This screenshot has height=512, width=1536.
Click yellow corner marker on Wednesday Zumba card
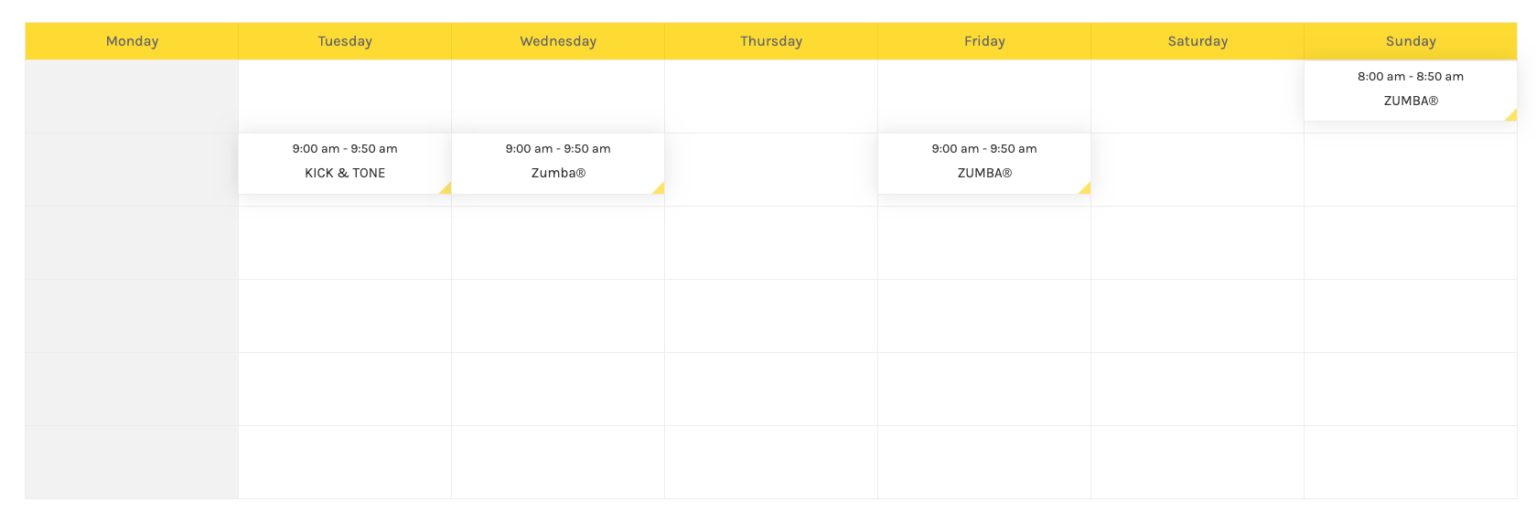[x=659, y=188]
